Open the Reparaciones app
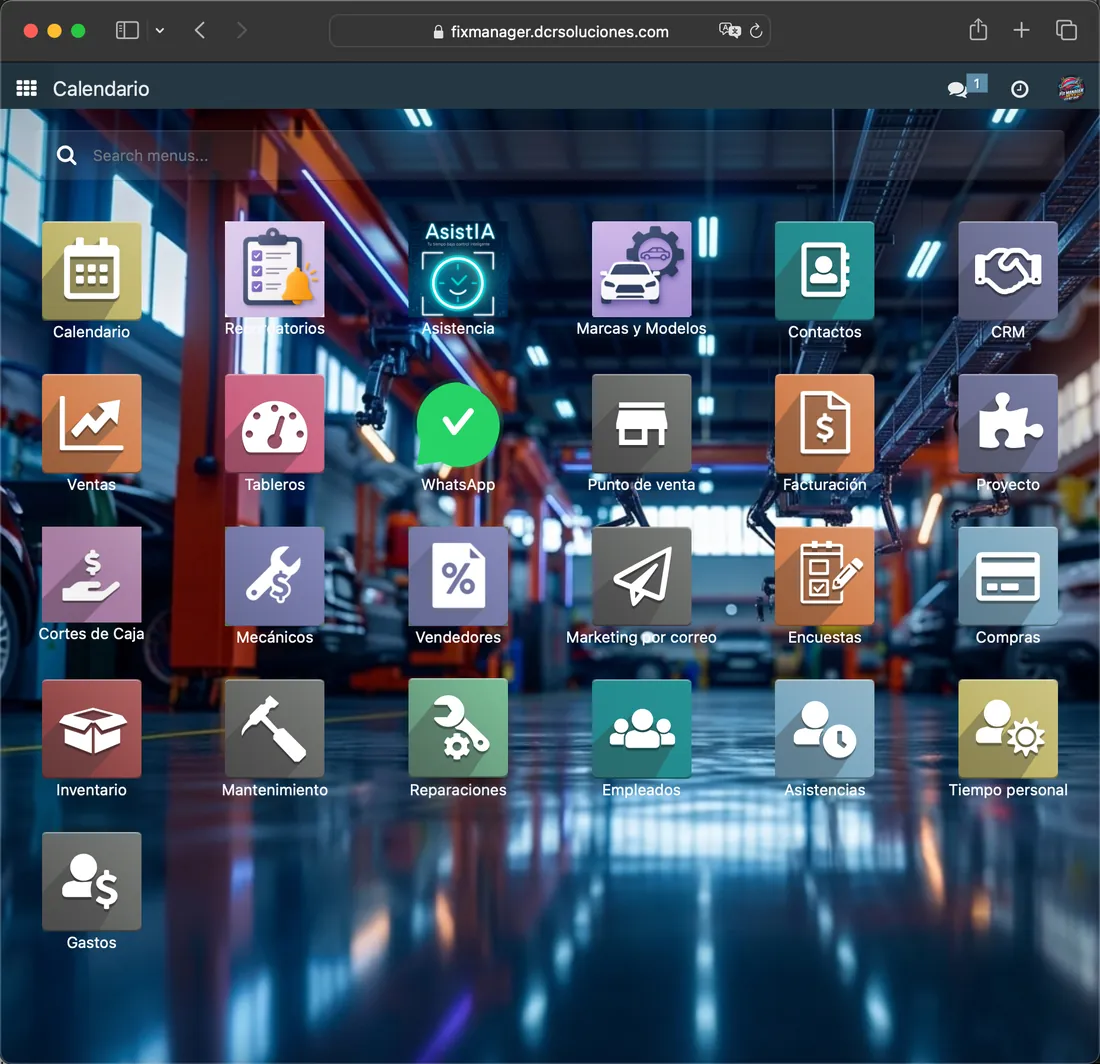 point(458,729)
